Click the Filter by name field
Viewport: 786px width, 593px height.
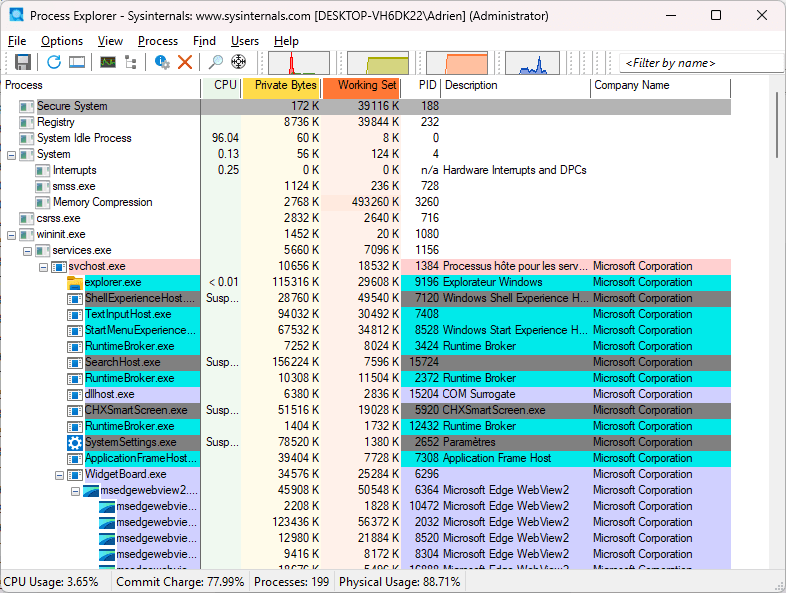click(702, 63)
